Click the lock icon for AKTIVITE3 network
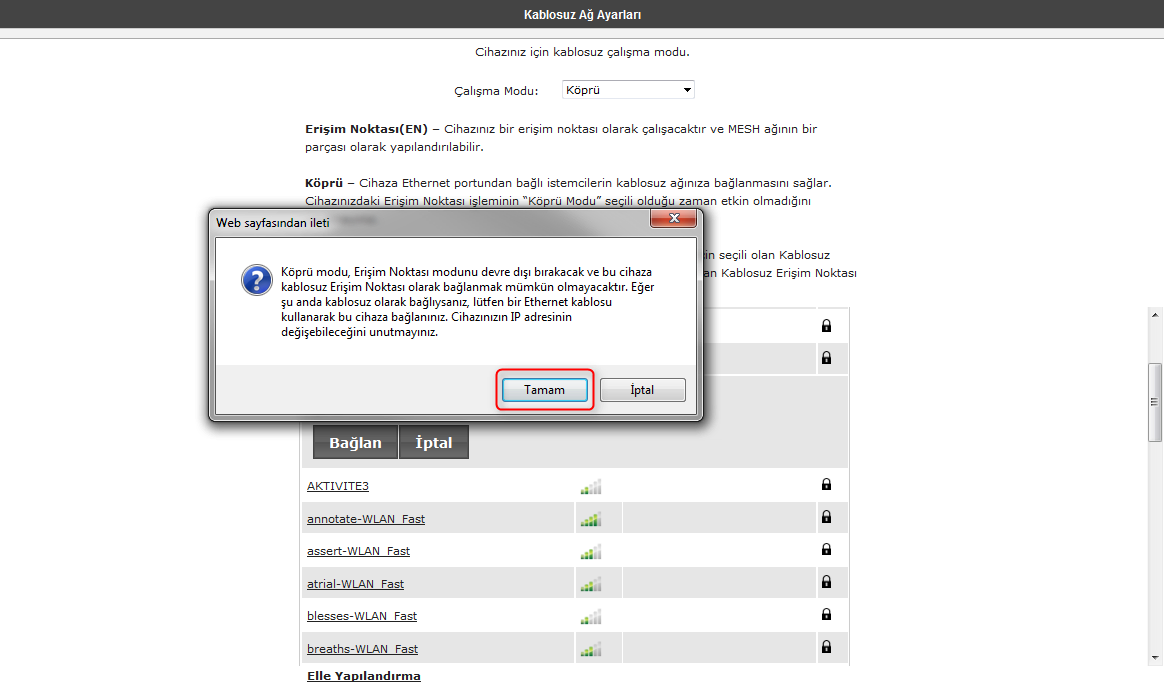1164x694 pixels. tap(826, 485)
